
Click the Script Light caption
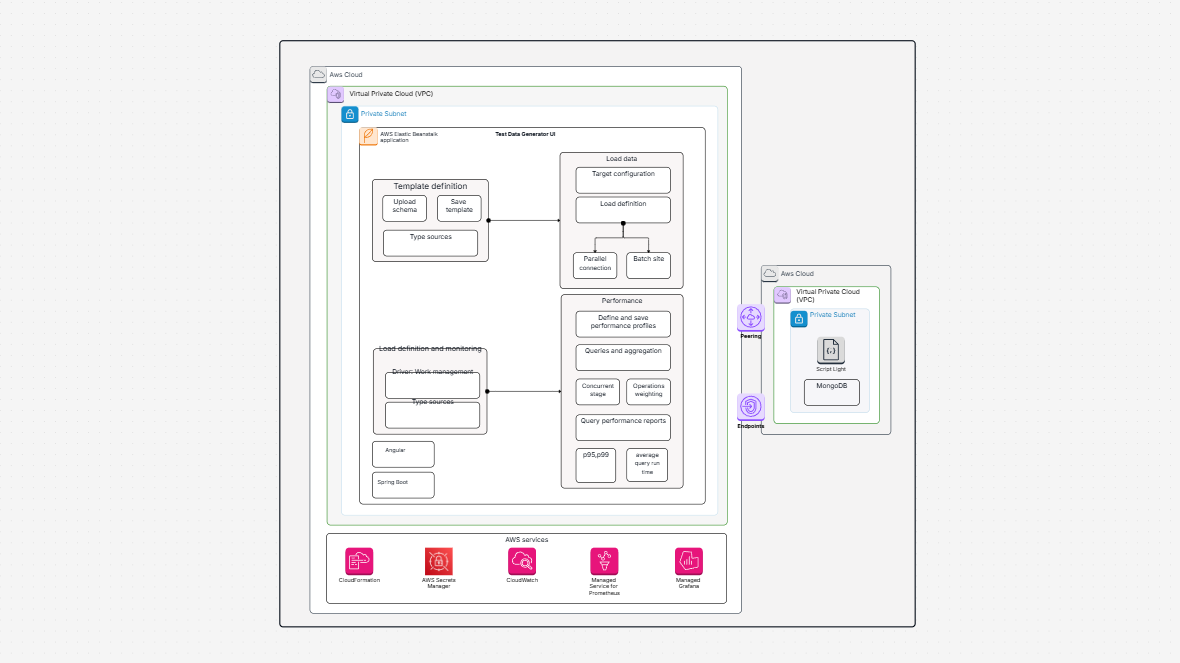(831, 370)
